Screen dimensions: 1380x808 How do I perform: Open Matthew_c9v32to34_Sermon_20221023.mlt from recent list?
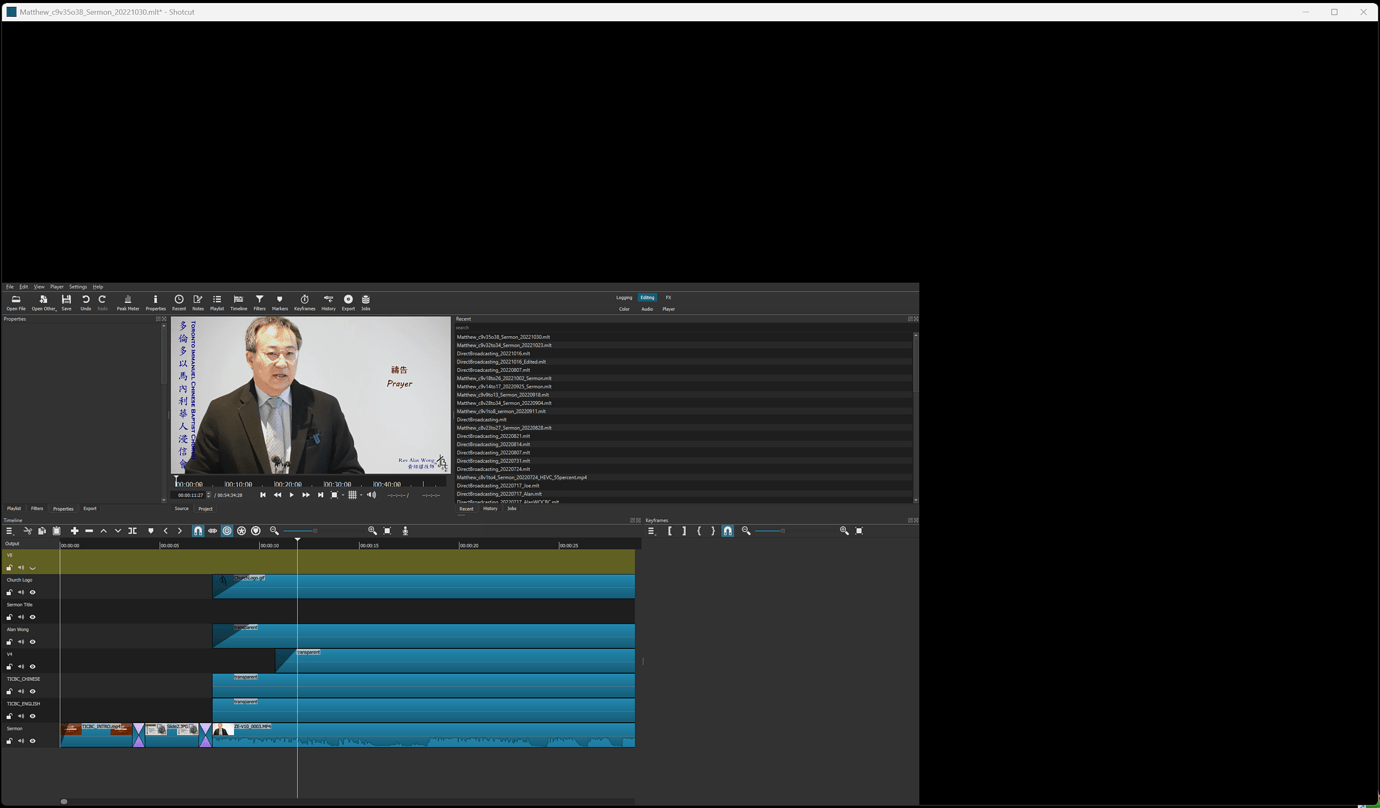click(504, 345)
